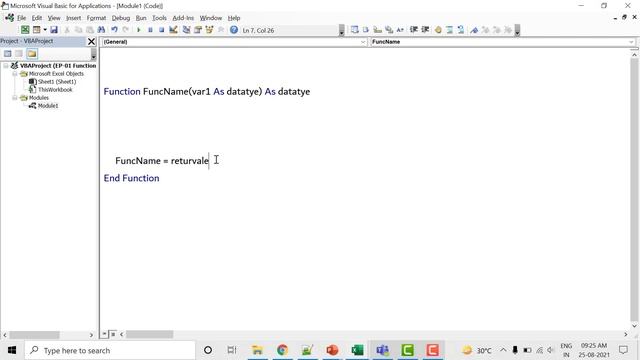Open the Format menu
This screenshot has width=640, height=360.
tap(96, 18)
